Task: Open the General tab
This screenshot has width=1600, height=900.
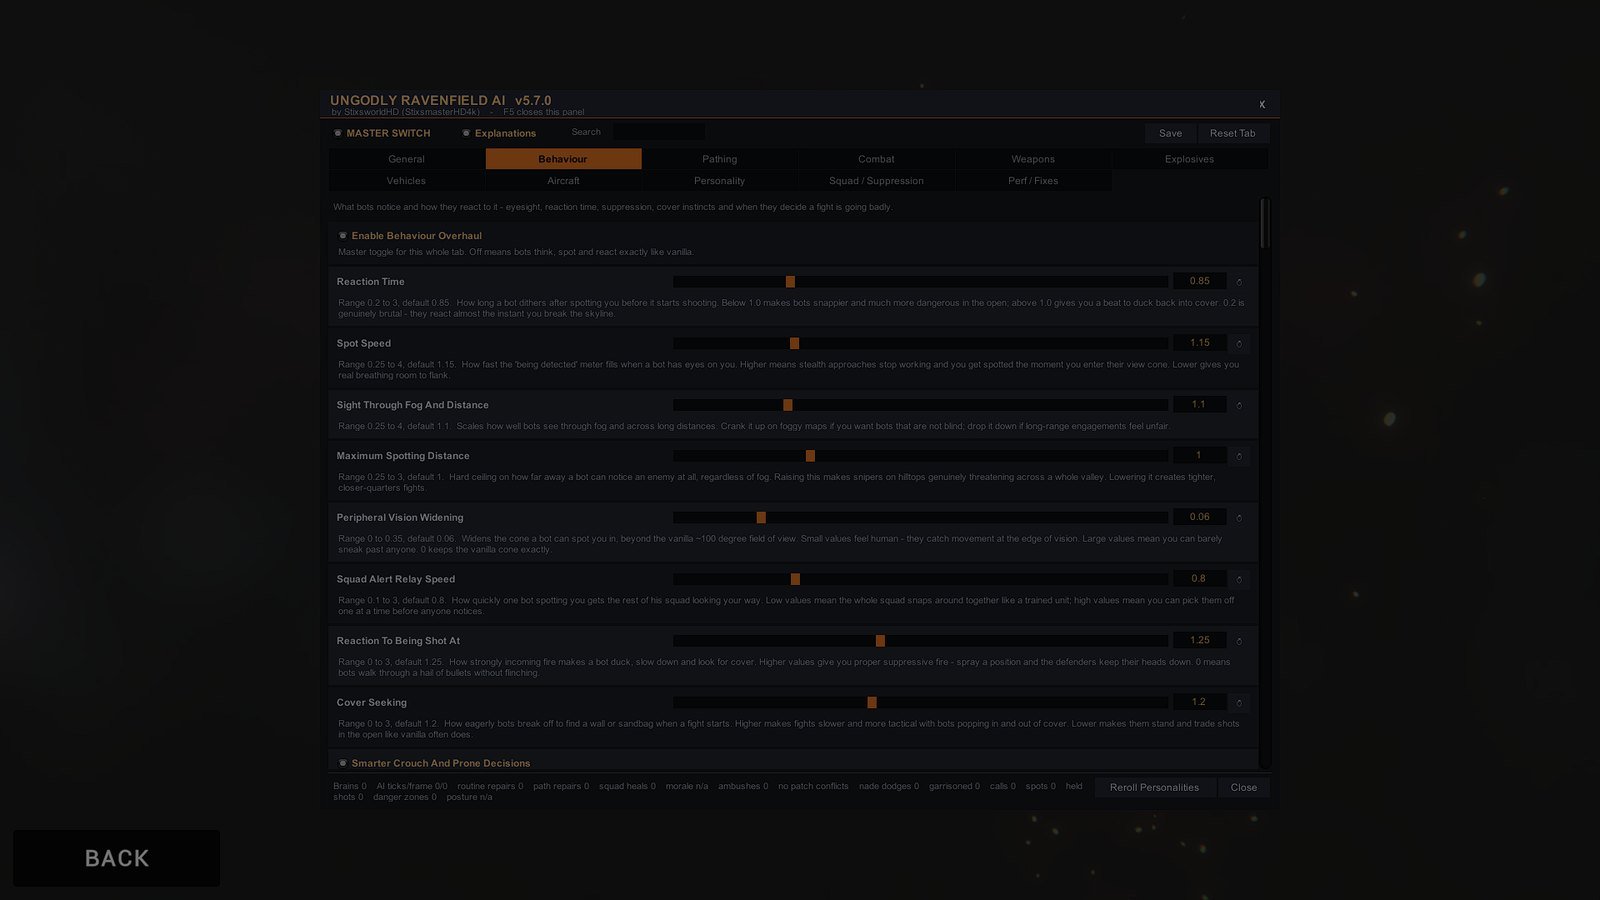Action: 406,159
